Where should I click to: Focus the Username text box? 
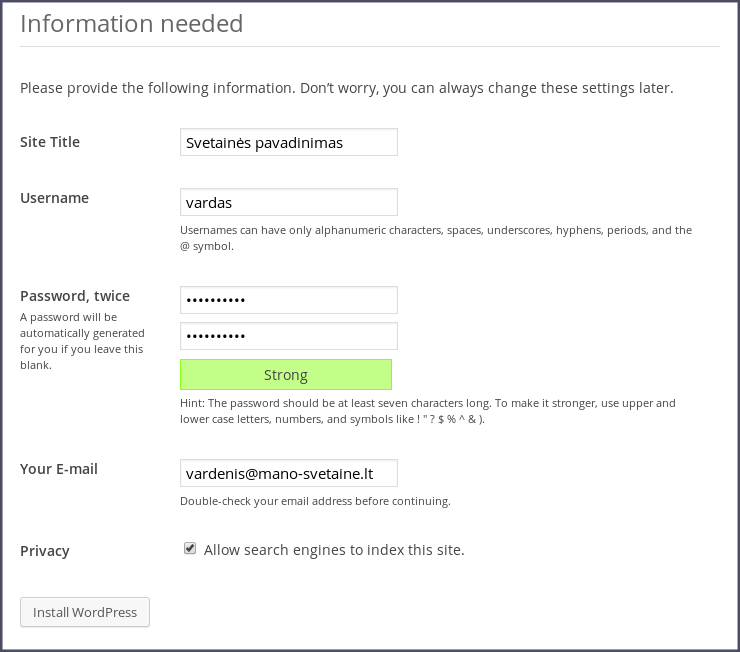click(x=288, y=202)
